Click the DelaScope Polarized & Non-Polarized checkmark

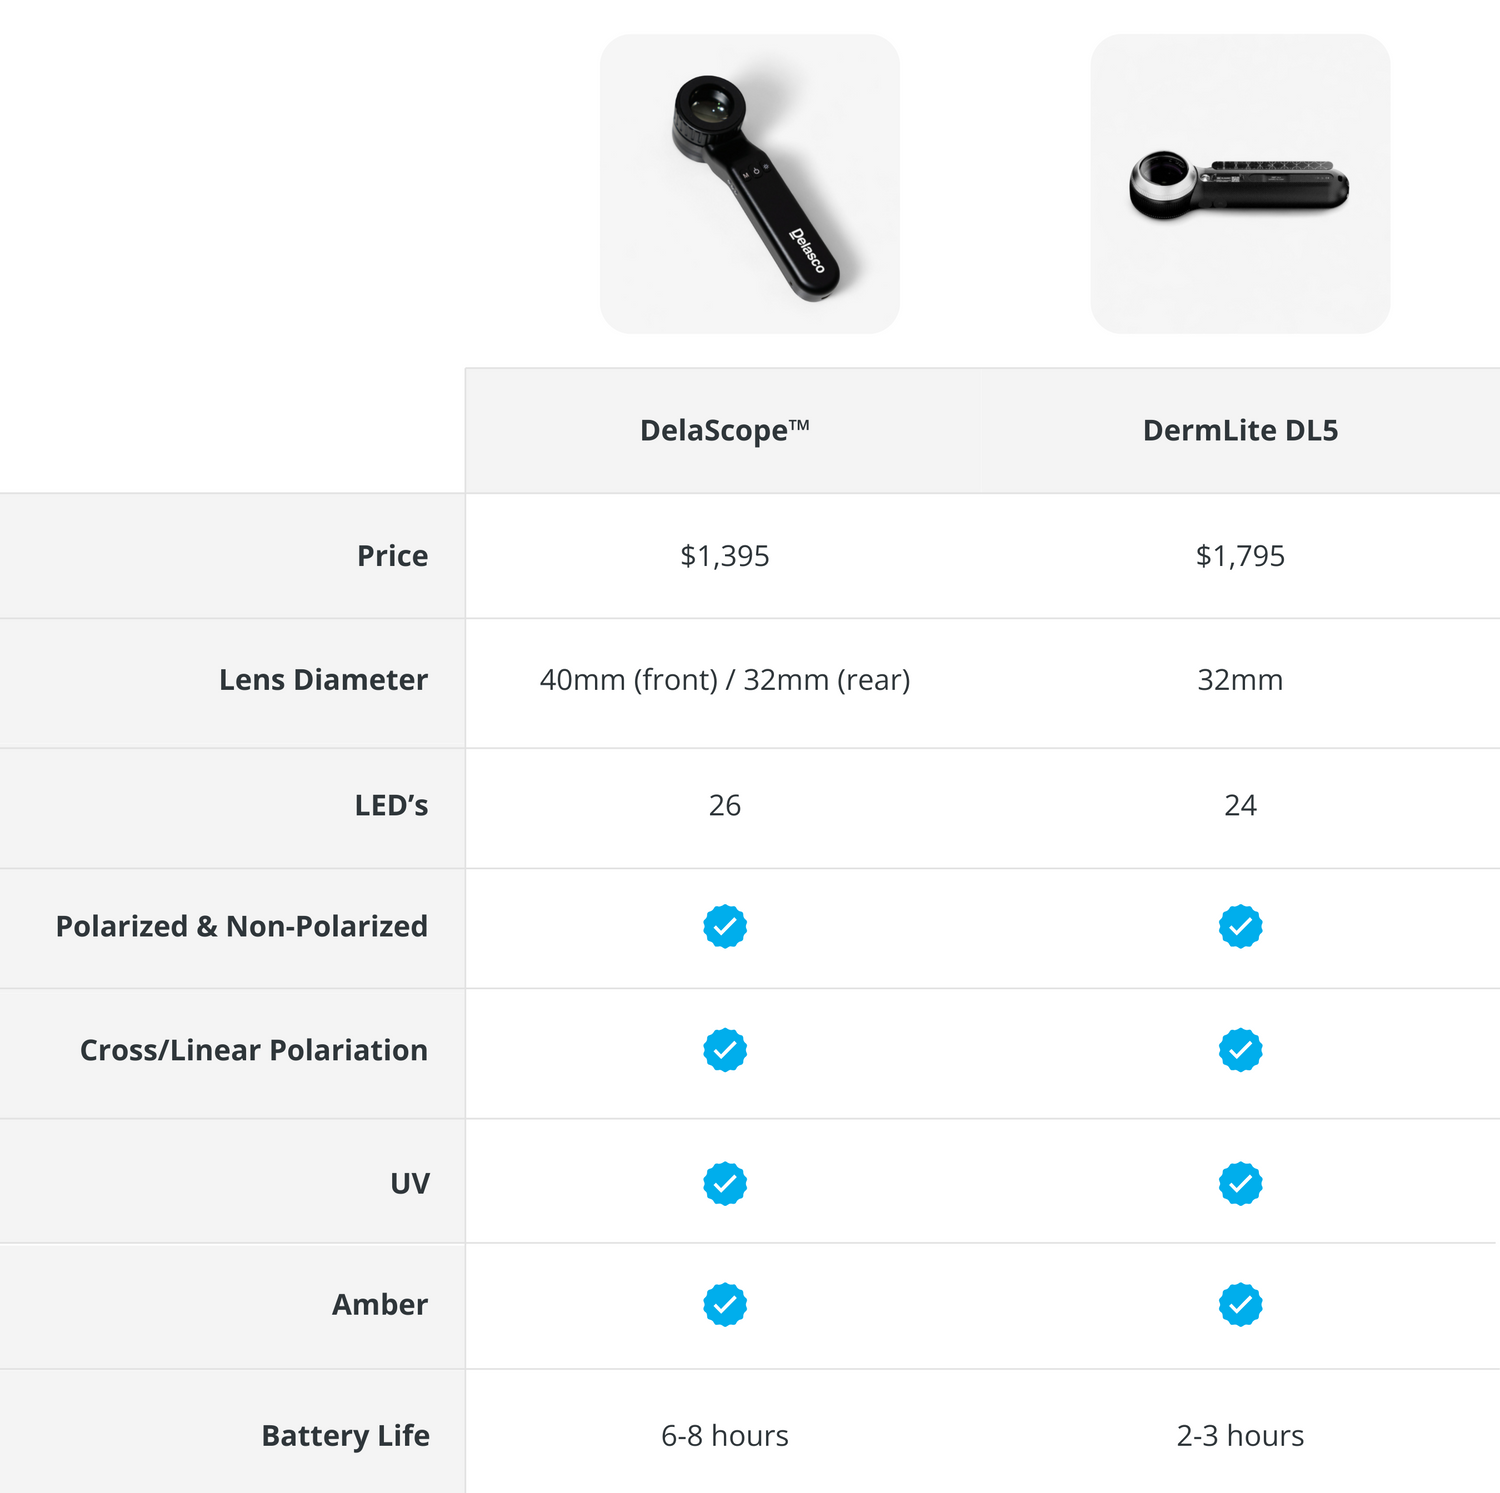click(725, 927)
